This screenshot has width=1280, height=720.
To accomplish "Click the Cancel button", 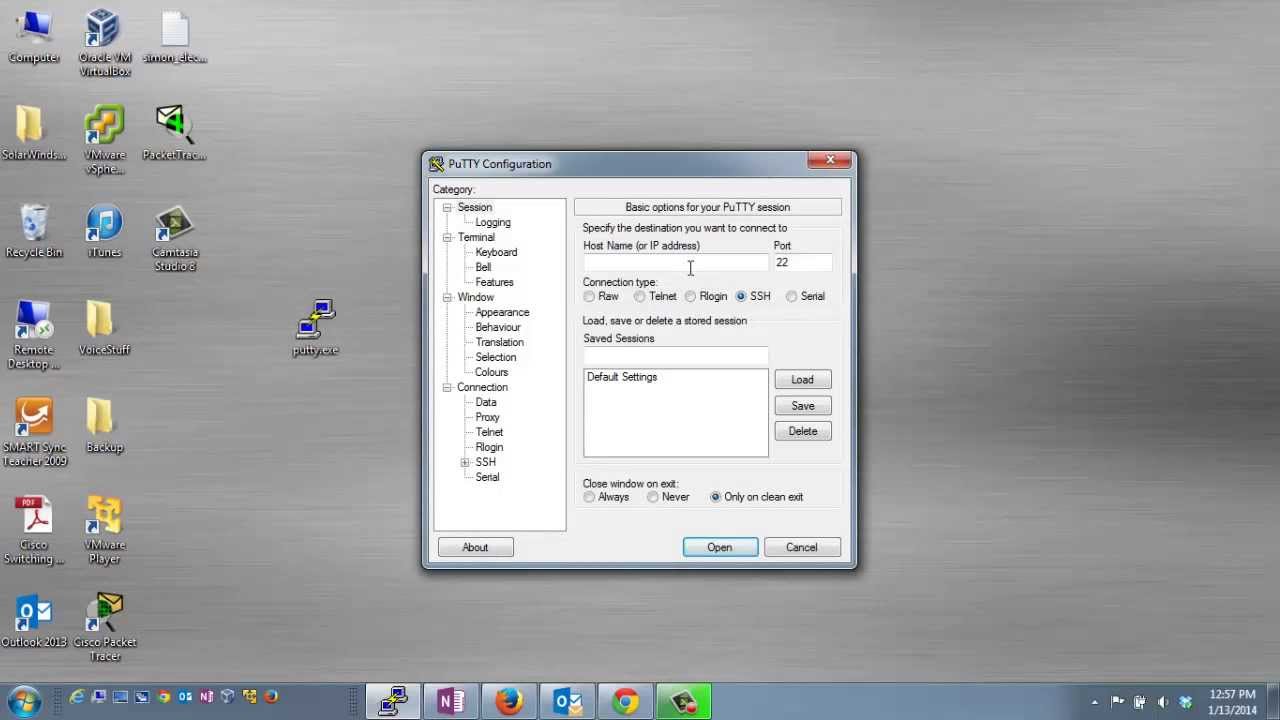I will tap(802, 547).
